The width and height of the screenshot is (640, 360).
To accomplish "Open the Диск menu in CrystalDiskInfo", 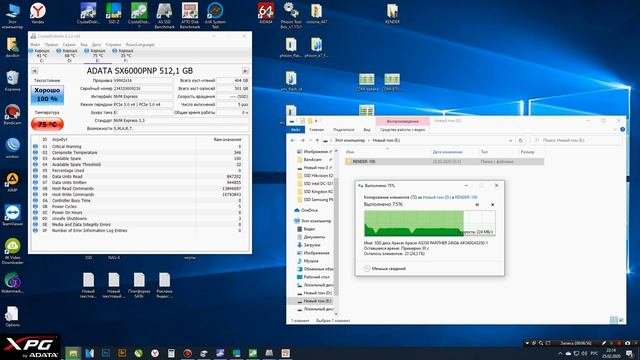I will (x=96, y=44).
